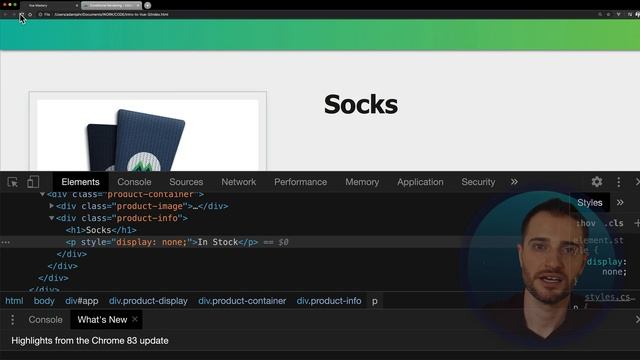Show more Styles pane tabs chevron

tap(620, 202)
